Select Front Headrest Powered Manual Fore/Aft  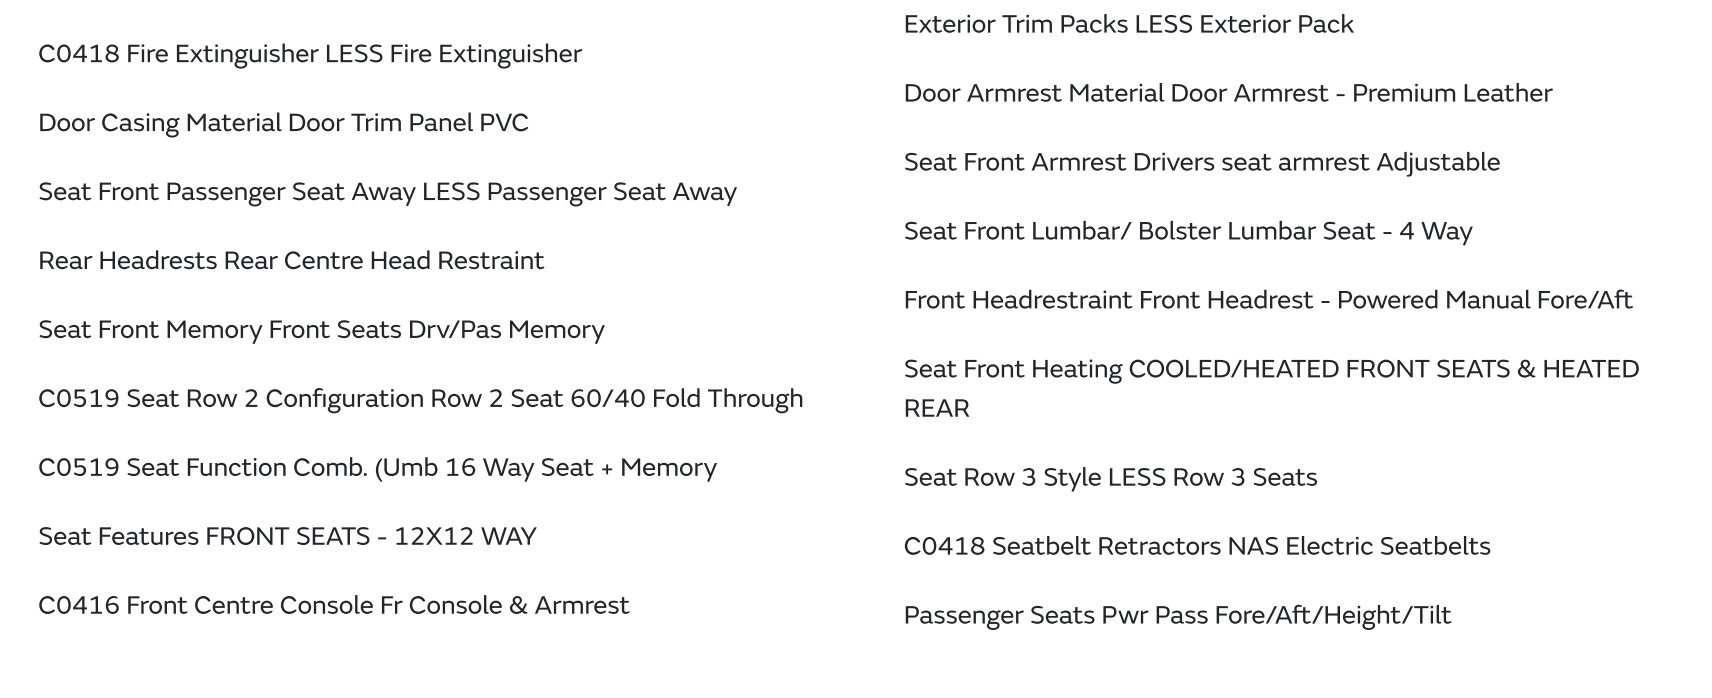tap(1267, 301)
